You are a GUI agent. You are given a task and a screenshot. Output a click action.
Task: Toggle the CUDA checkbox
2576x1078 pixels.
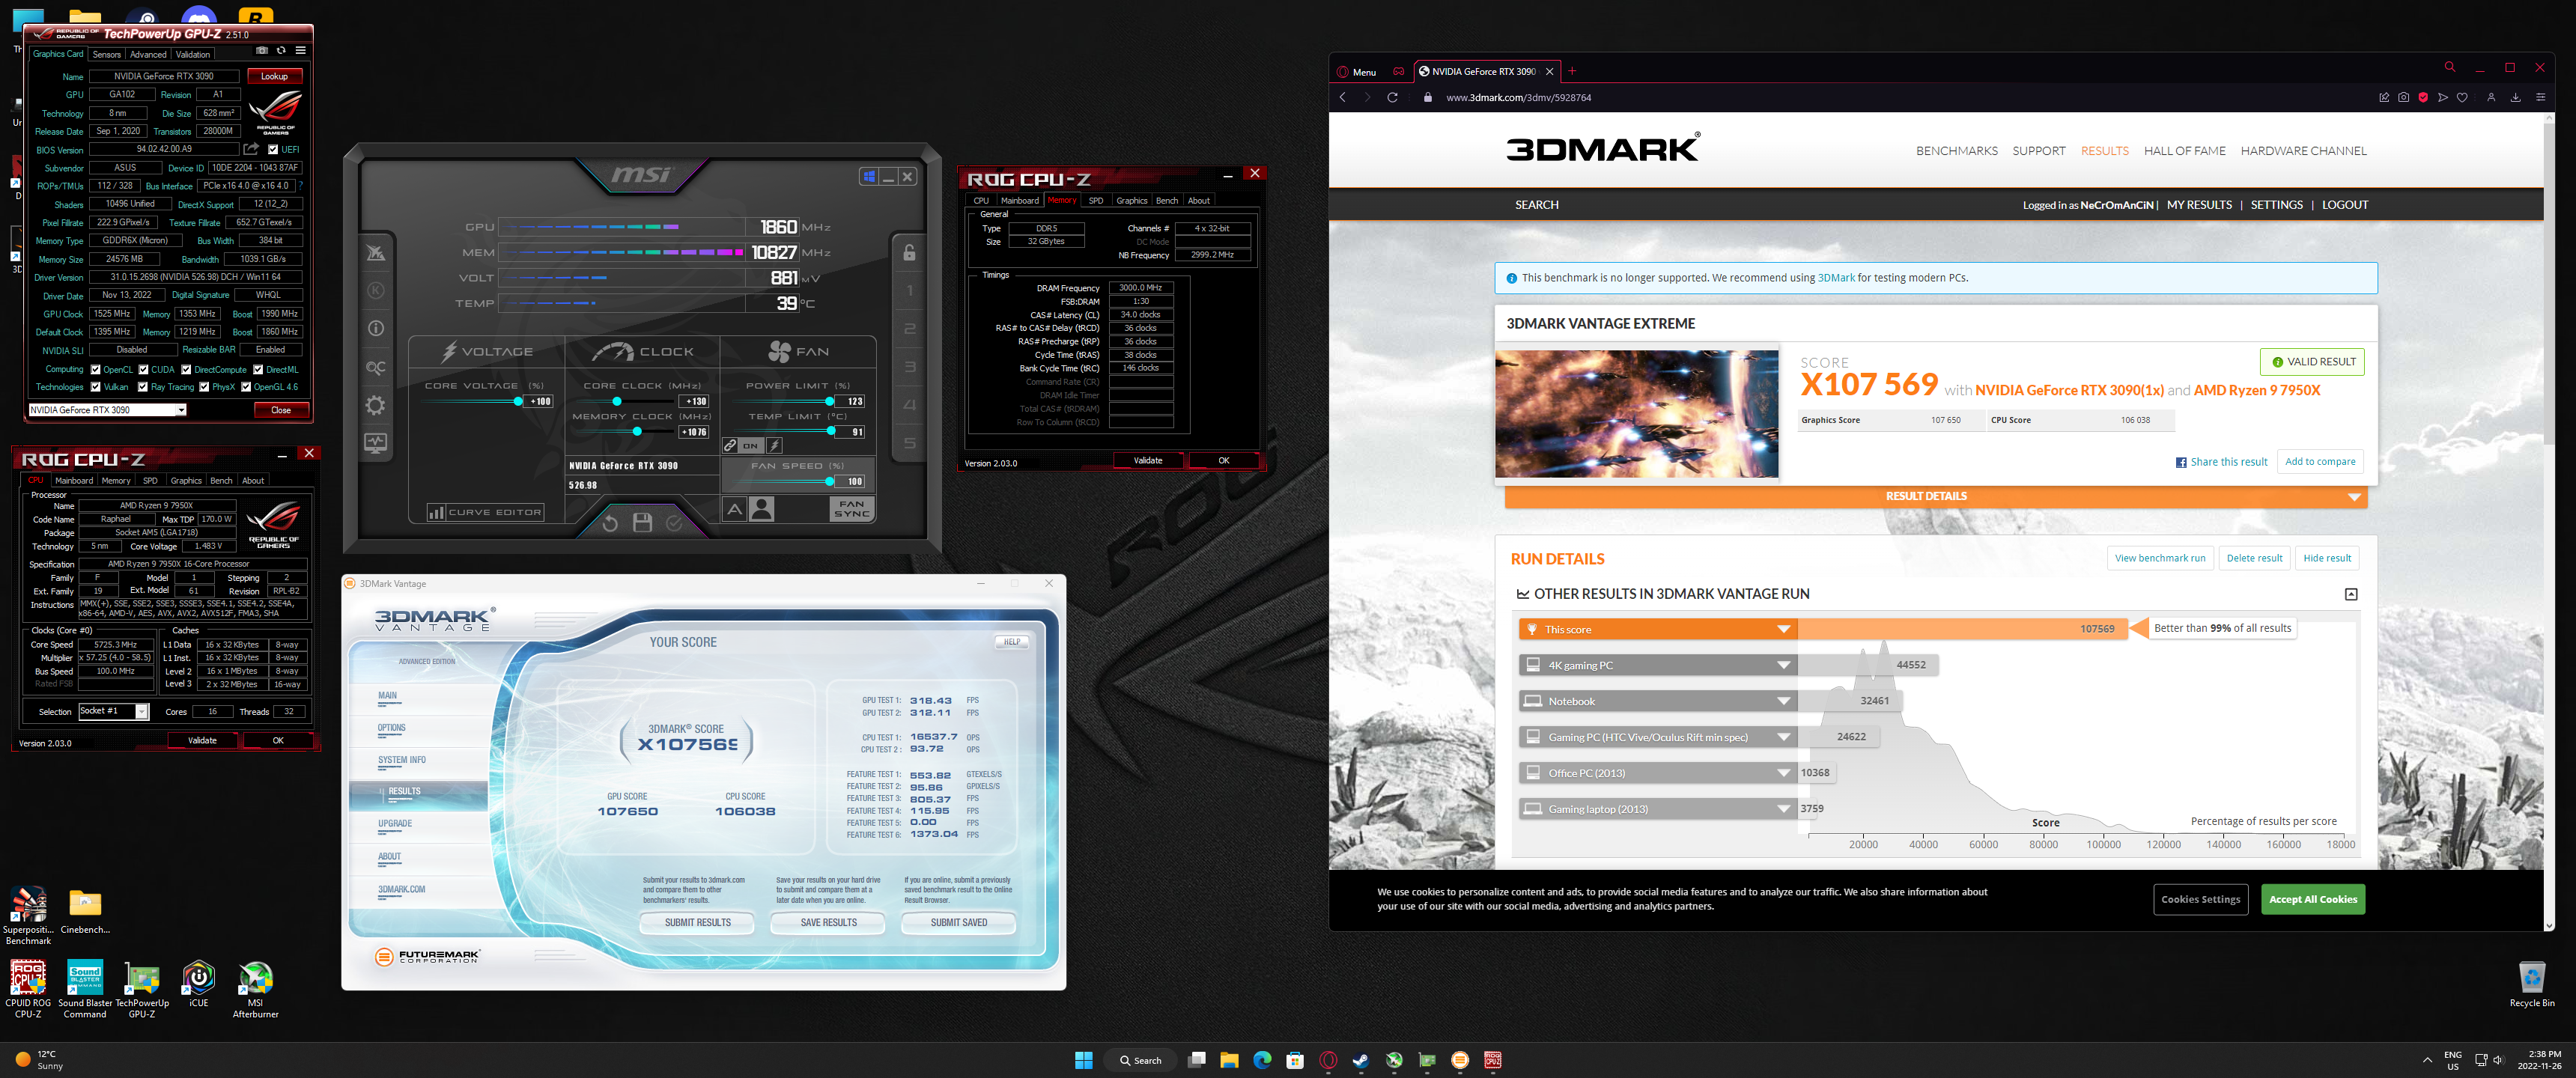tap(143, 369)
